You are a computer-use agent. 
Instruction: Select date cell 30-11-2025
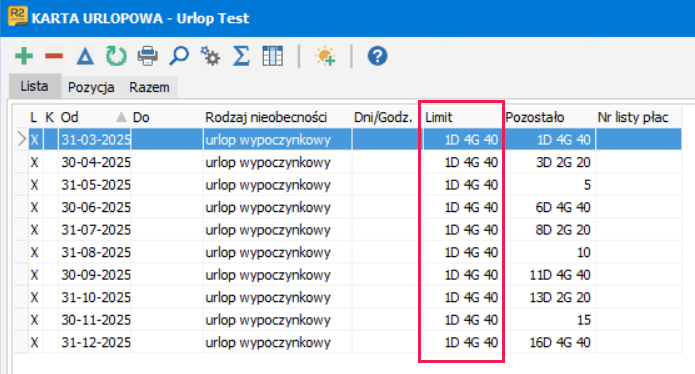click(x=96, y=320)
